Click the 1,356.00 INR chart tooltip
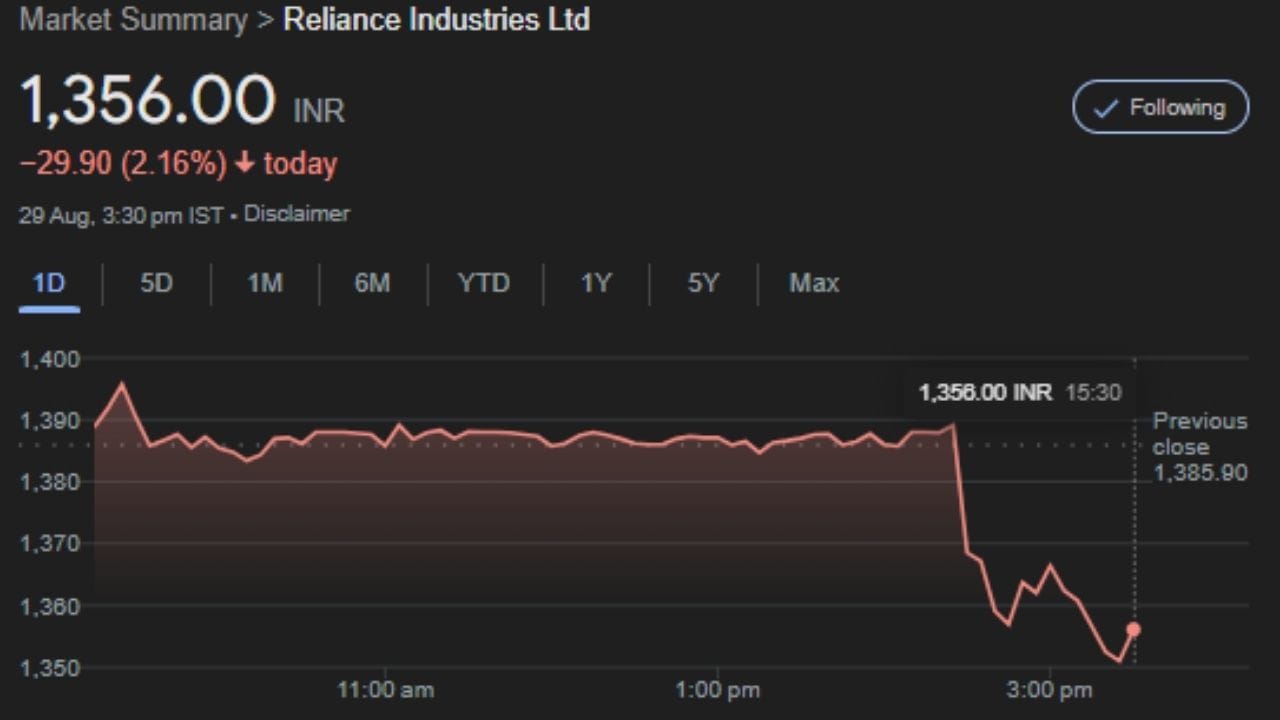The height and width of the screenshot is (720, 1280). [x=1019, y=392]
